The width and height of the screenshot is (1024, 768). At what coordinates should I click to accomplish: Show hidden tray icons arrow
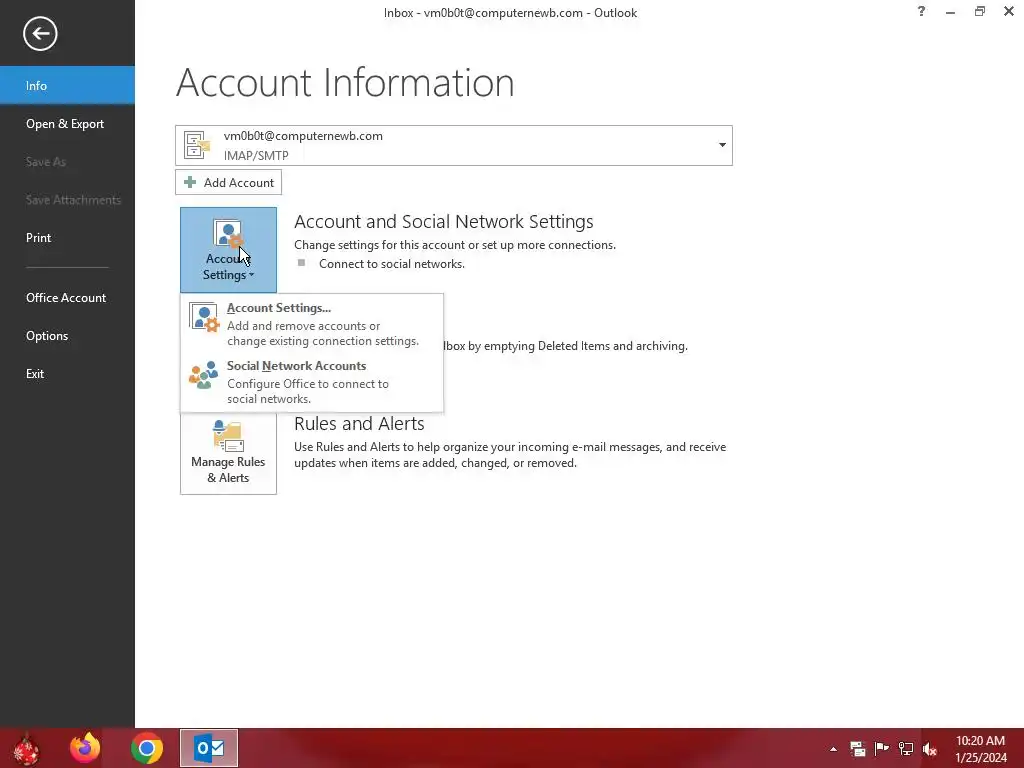[x=833, y=749]
